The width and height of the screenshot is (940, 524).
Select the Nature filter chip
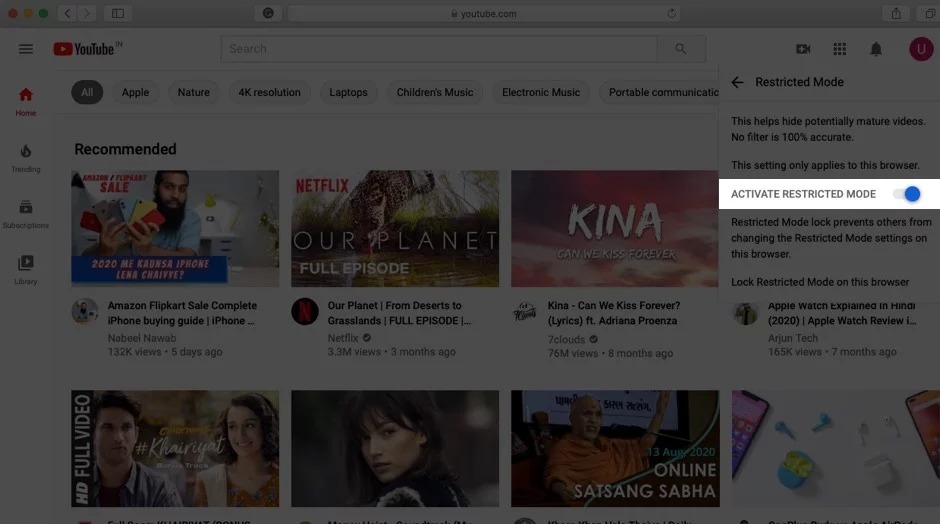point(193,93)
